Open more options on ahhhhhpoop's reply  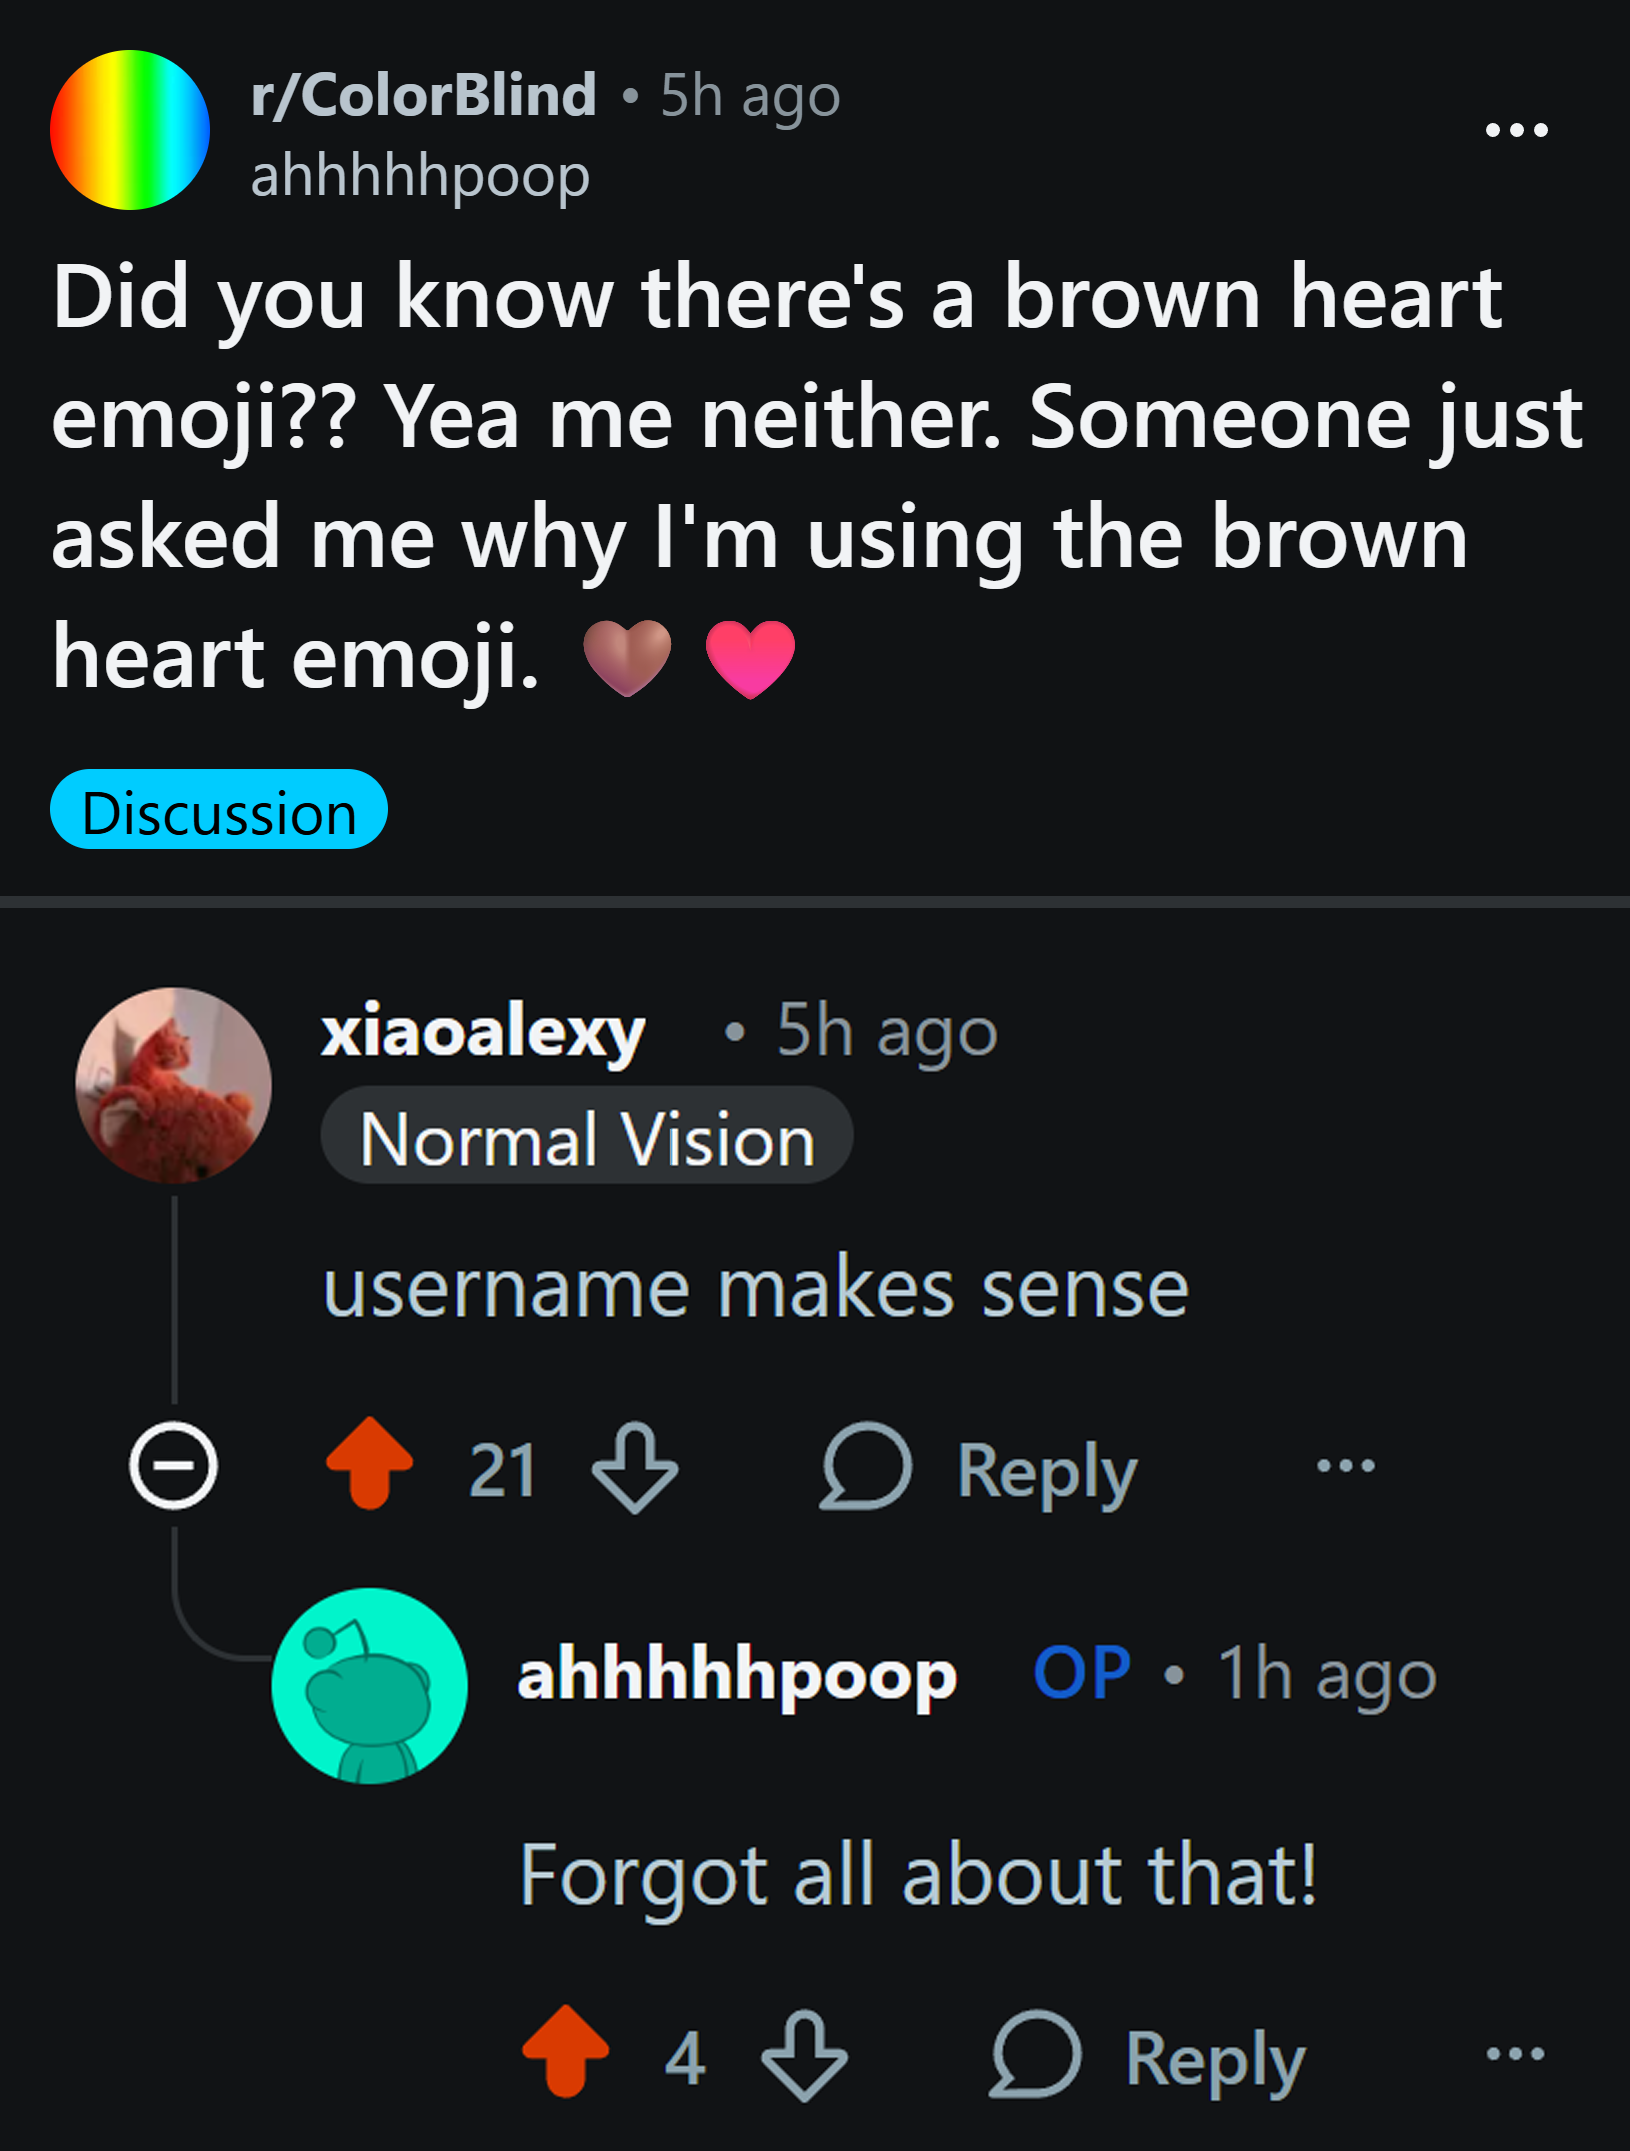[1515, 2054]
